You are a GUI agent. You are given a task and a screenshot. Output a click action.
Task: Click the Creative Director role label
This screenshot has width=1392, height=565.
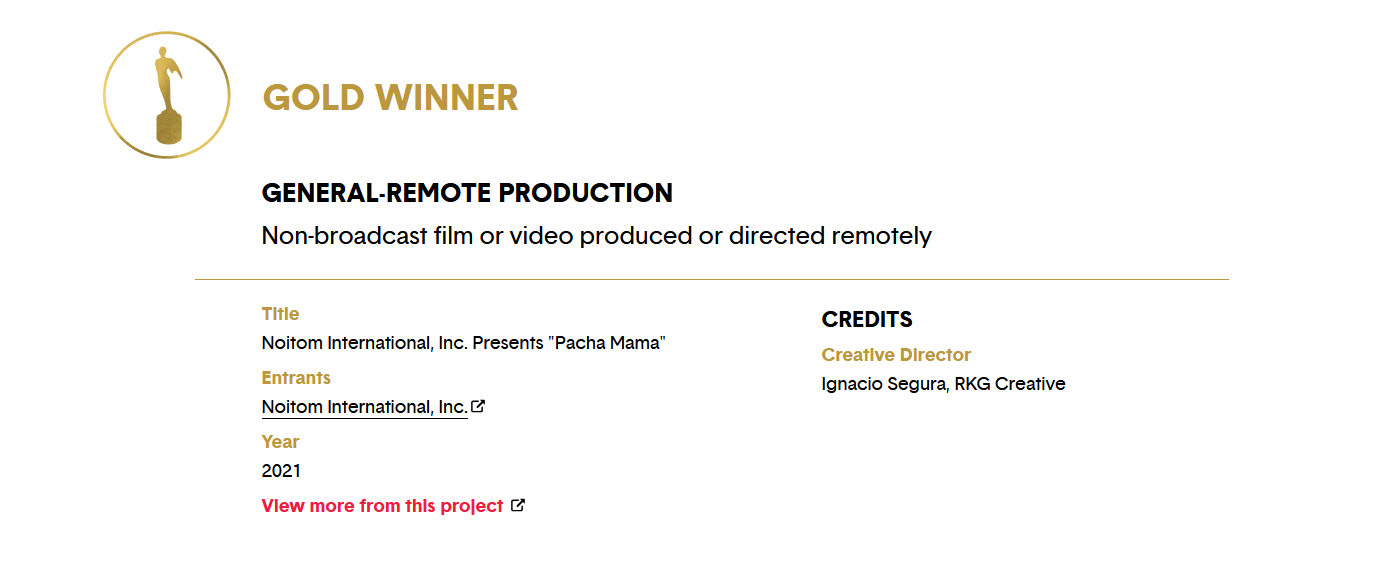[x=896, y=355]
